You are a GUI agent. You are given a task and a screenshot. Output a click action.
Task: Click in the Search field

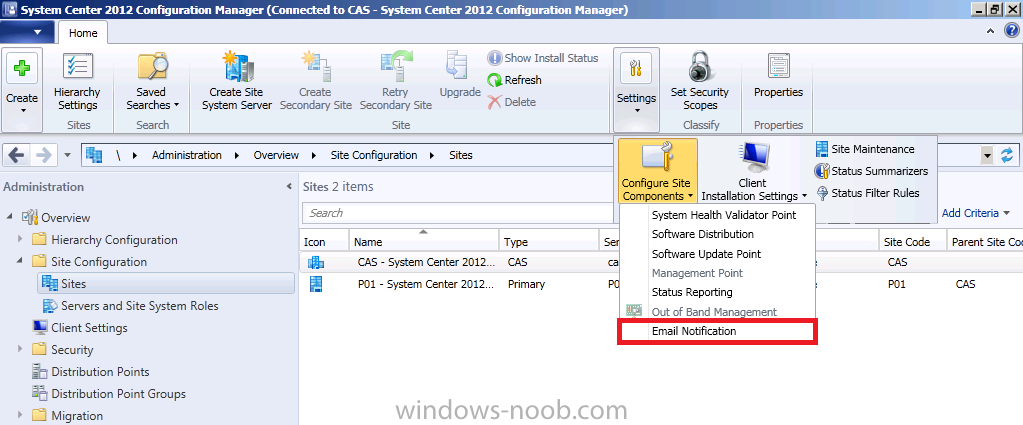(x=457, y=213)
